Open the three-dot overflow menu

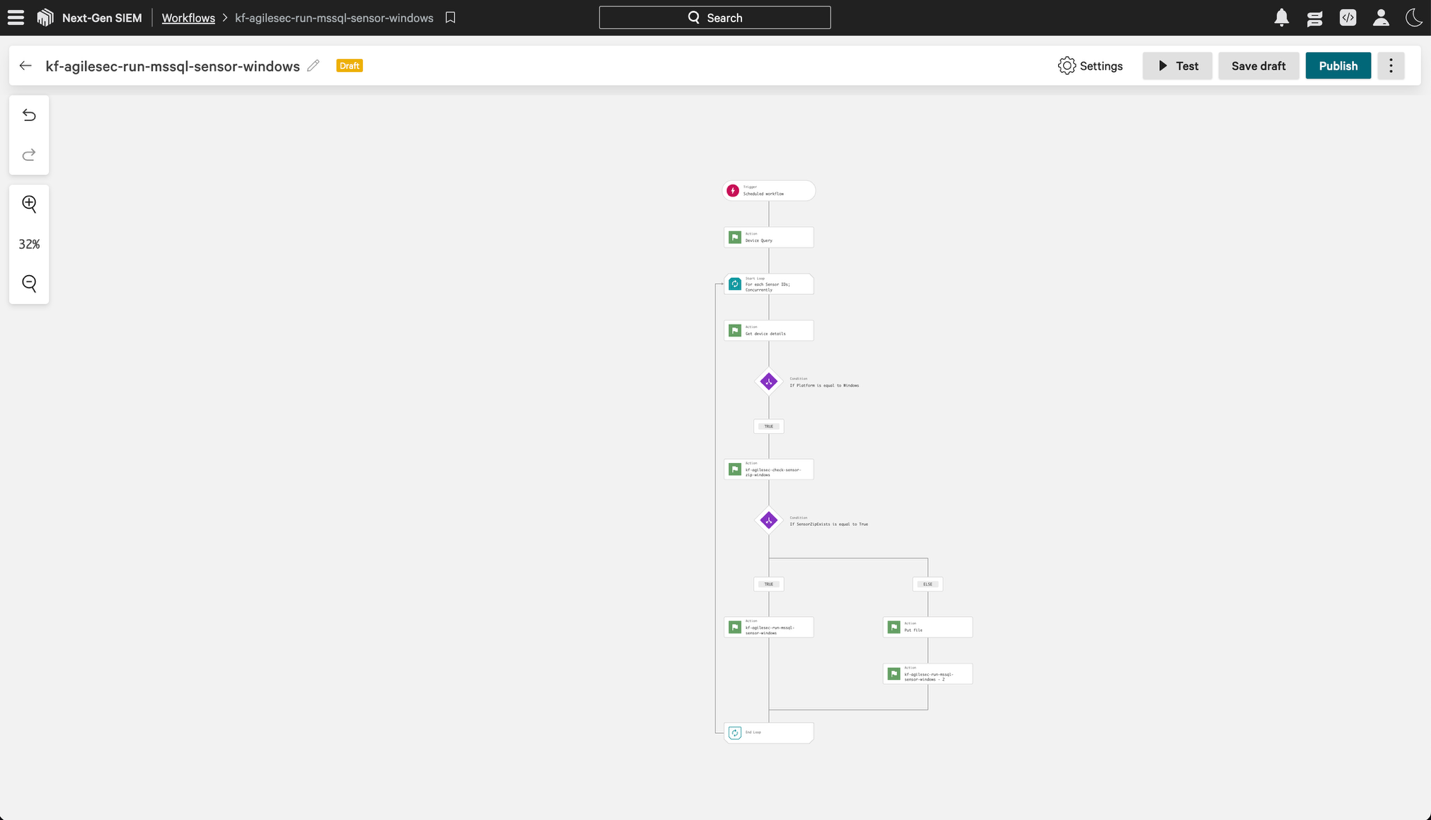click(1390, 65)
